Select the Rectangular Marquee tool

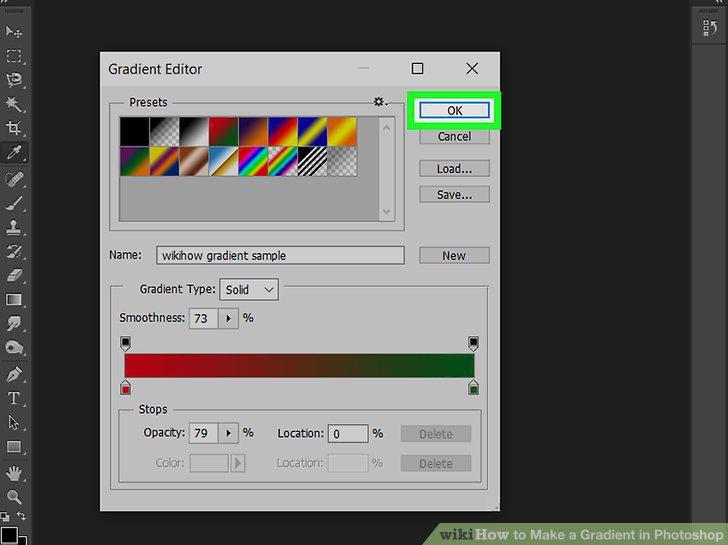tap(13, 56)
